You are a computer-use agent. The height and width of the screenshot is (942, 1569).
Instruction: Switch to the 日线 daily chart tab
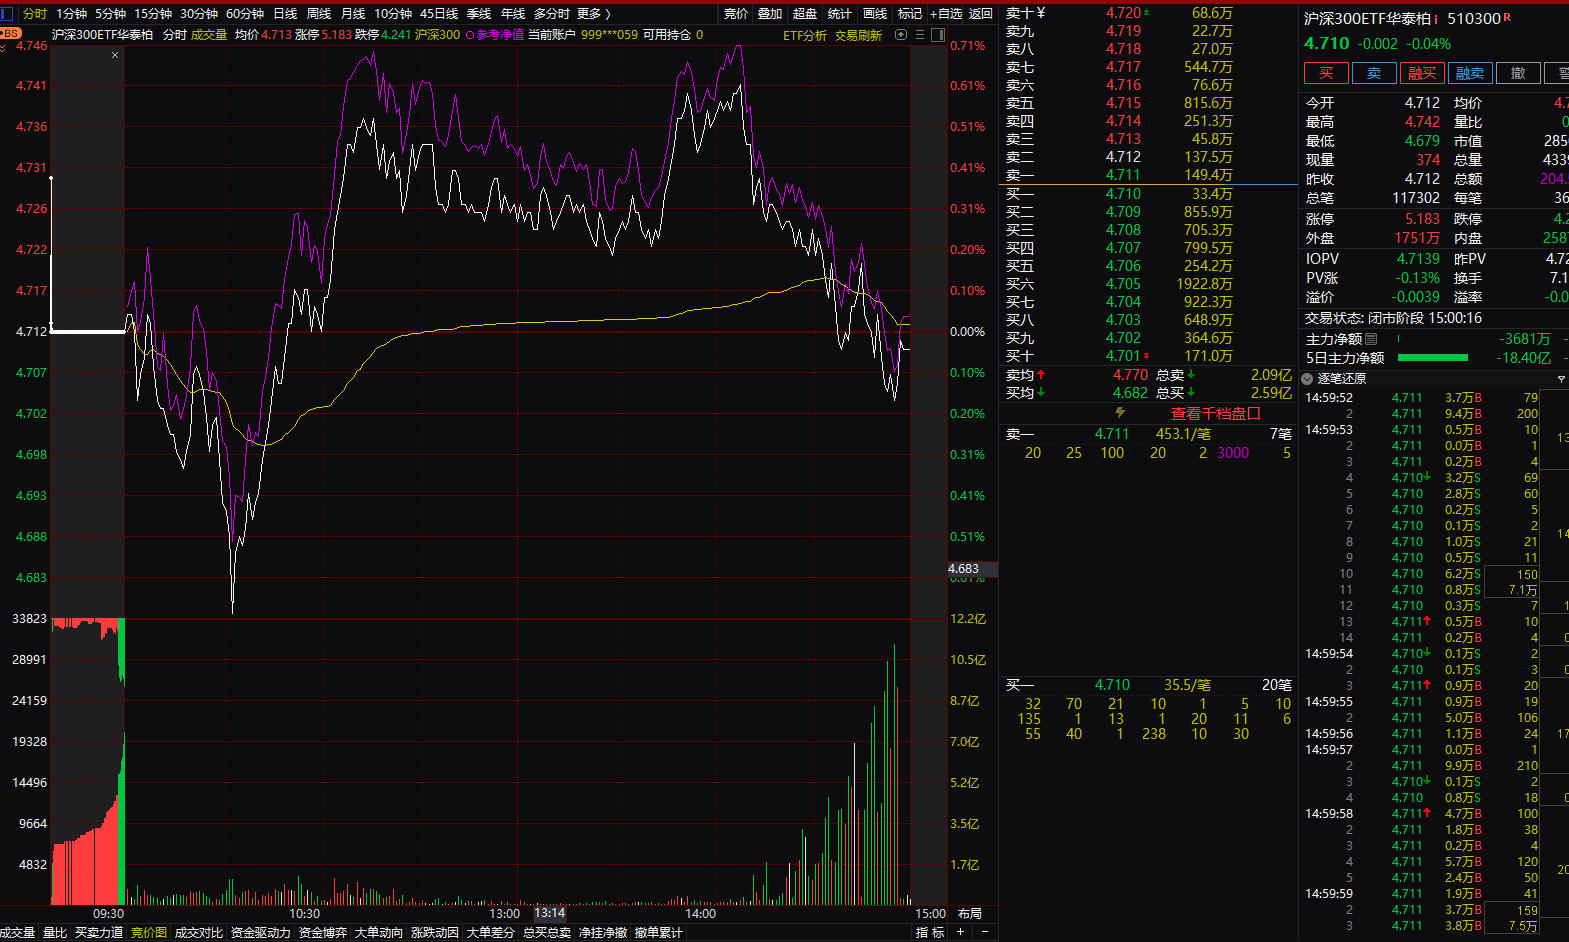[x=285, y=14]
